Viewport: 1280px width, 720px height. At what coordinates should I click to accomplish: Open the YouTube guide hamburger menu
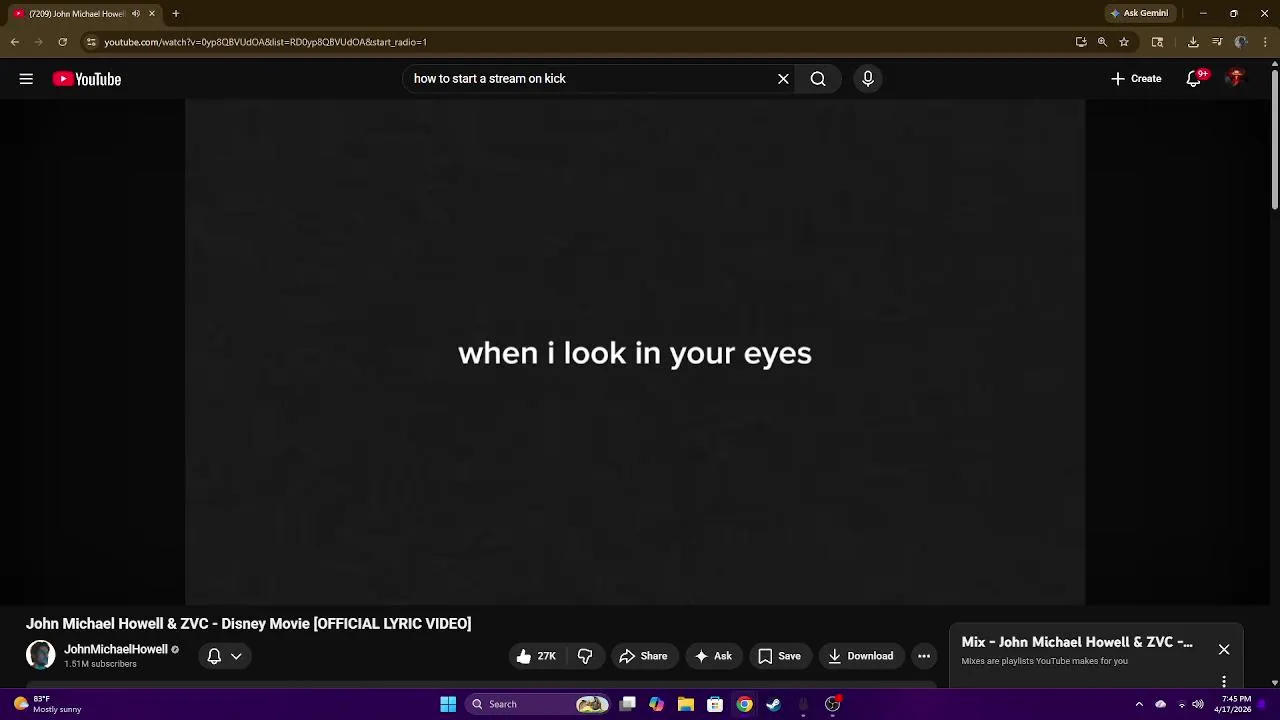tap(26, 79)
